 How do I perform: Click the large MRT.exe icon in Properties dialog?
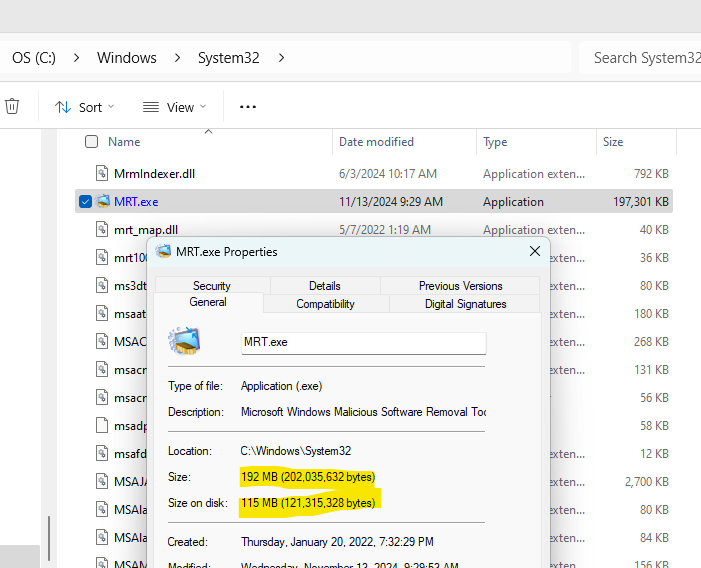(x=184, y=341)
